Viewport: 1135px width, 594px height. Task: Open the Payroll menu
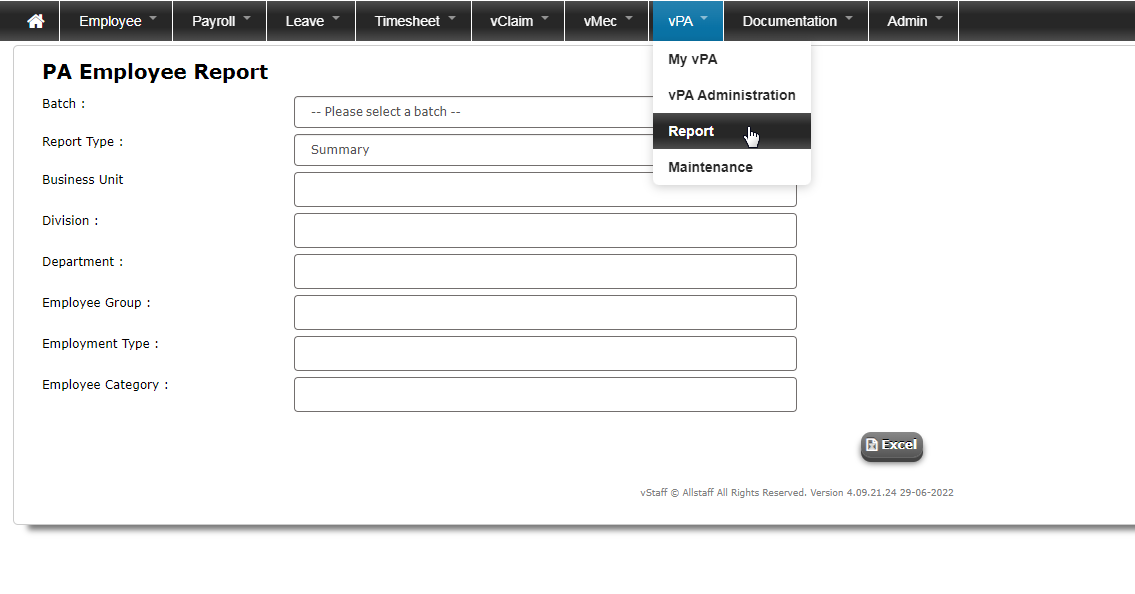(220, 21)
